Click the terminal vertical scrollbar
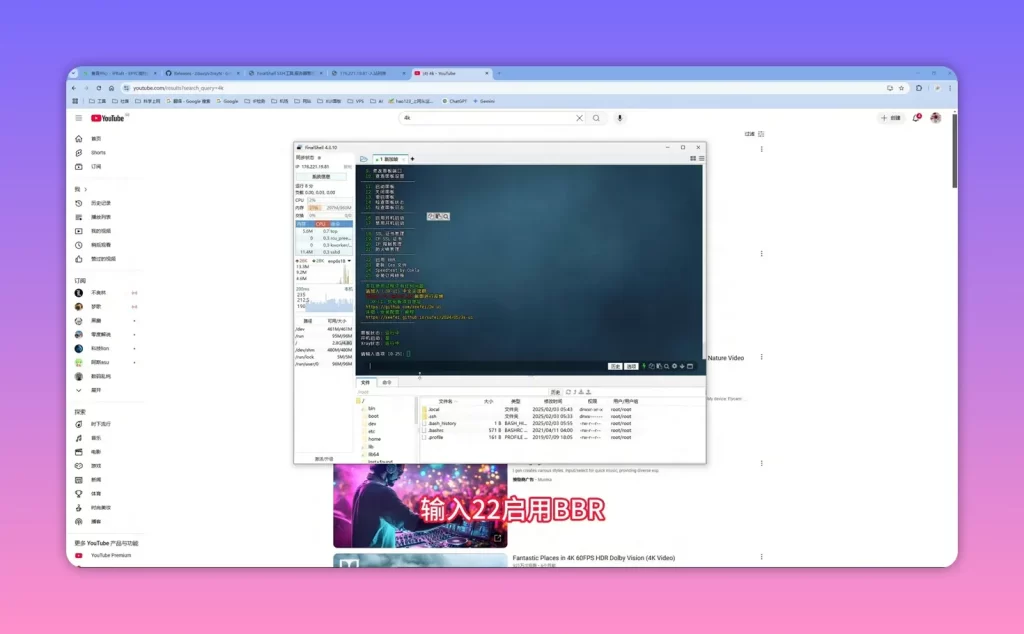1024x634 pixels. point(703,261)
